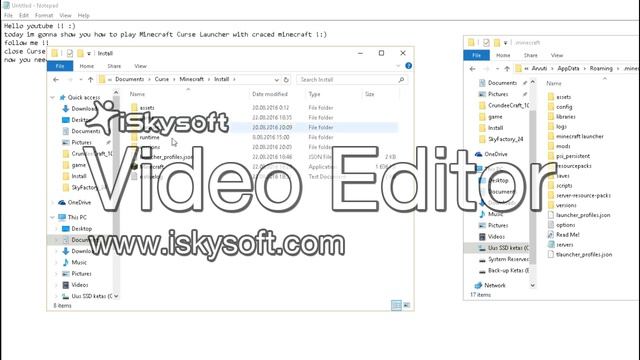
Task: Click Back arrow in Install window
Action: coord(56,80)
